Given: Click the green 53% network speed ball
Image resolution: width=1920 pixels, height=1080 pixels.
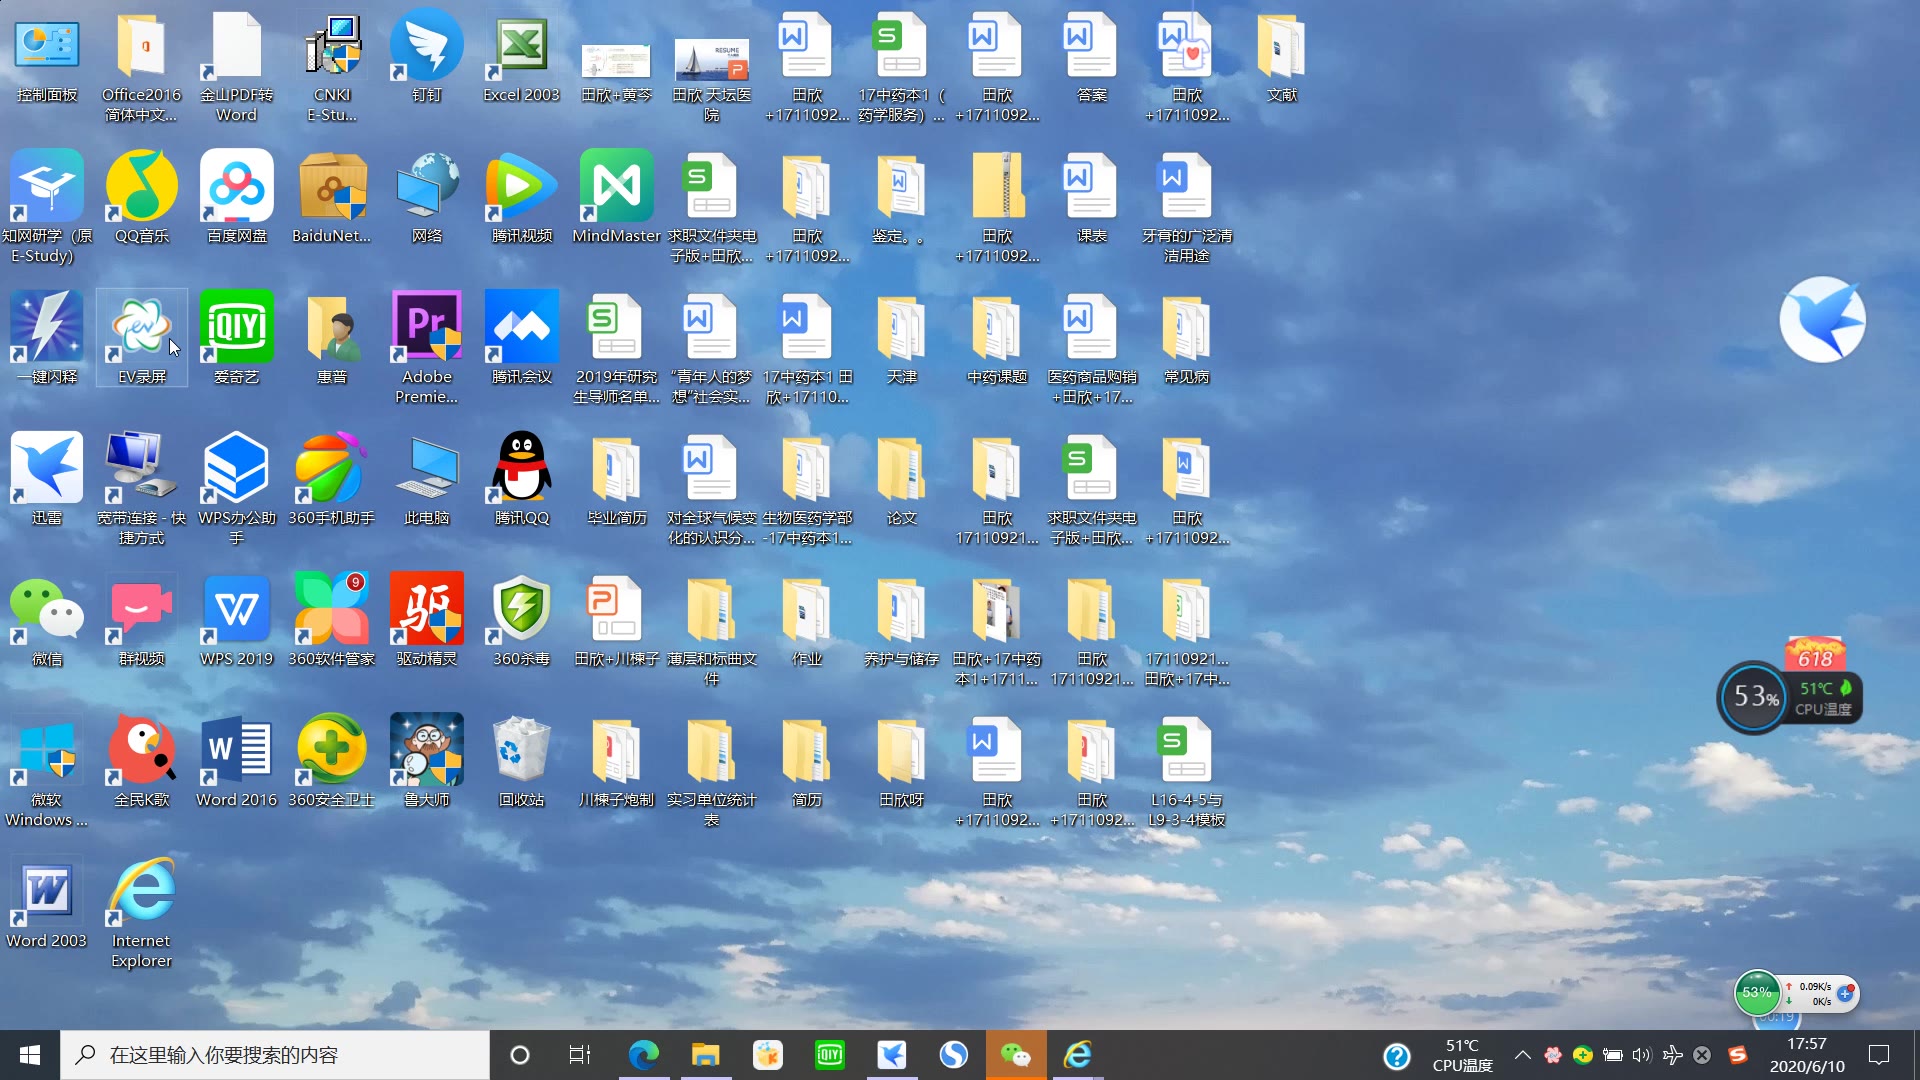Looking at the screenshot, I should click(1756, 993).
